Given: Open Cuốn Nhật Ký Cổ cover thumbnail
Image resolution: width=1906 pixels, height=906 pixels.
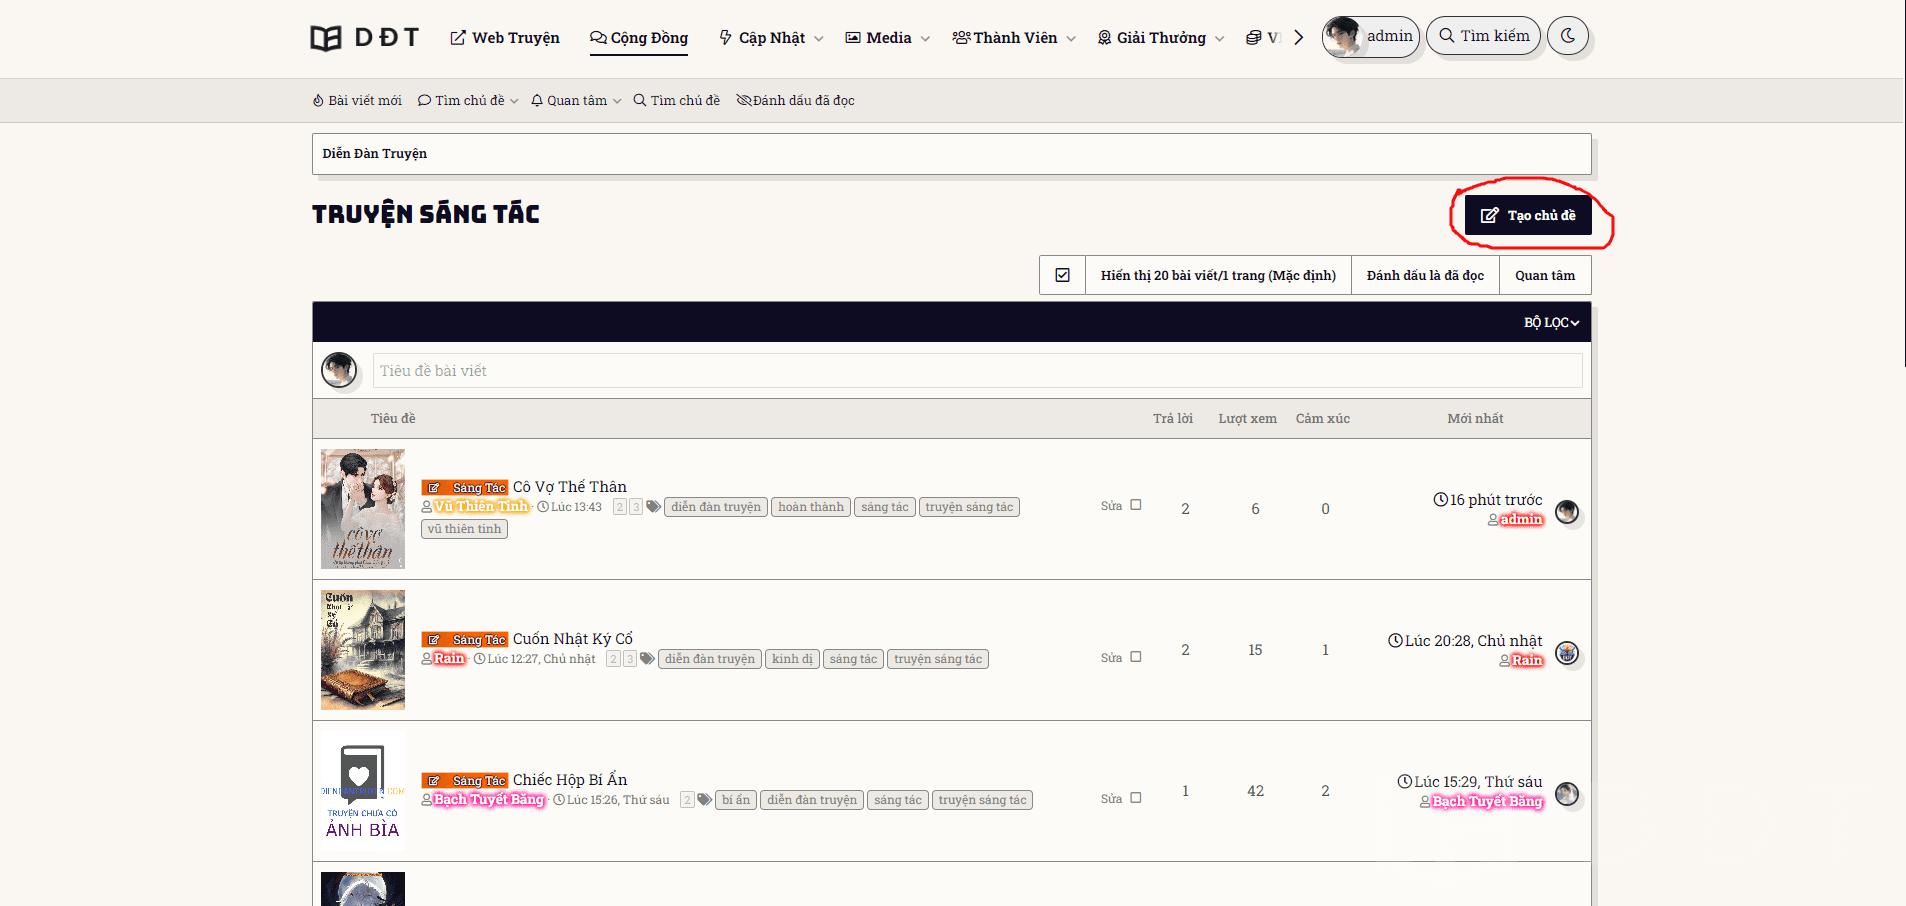Looking at the screenshot, I should click(363, 650).
